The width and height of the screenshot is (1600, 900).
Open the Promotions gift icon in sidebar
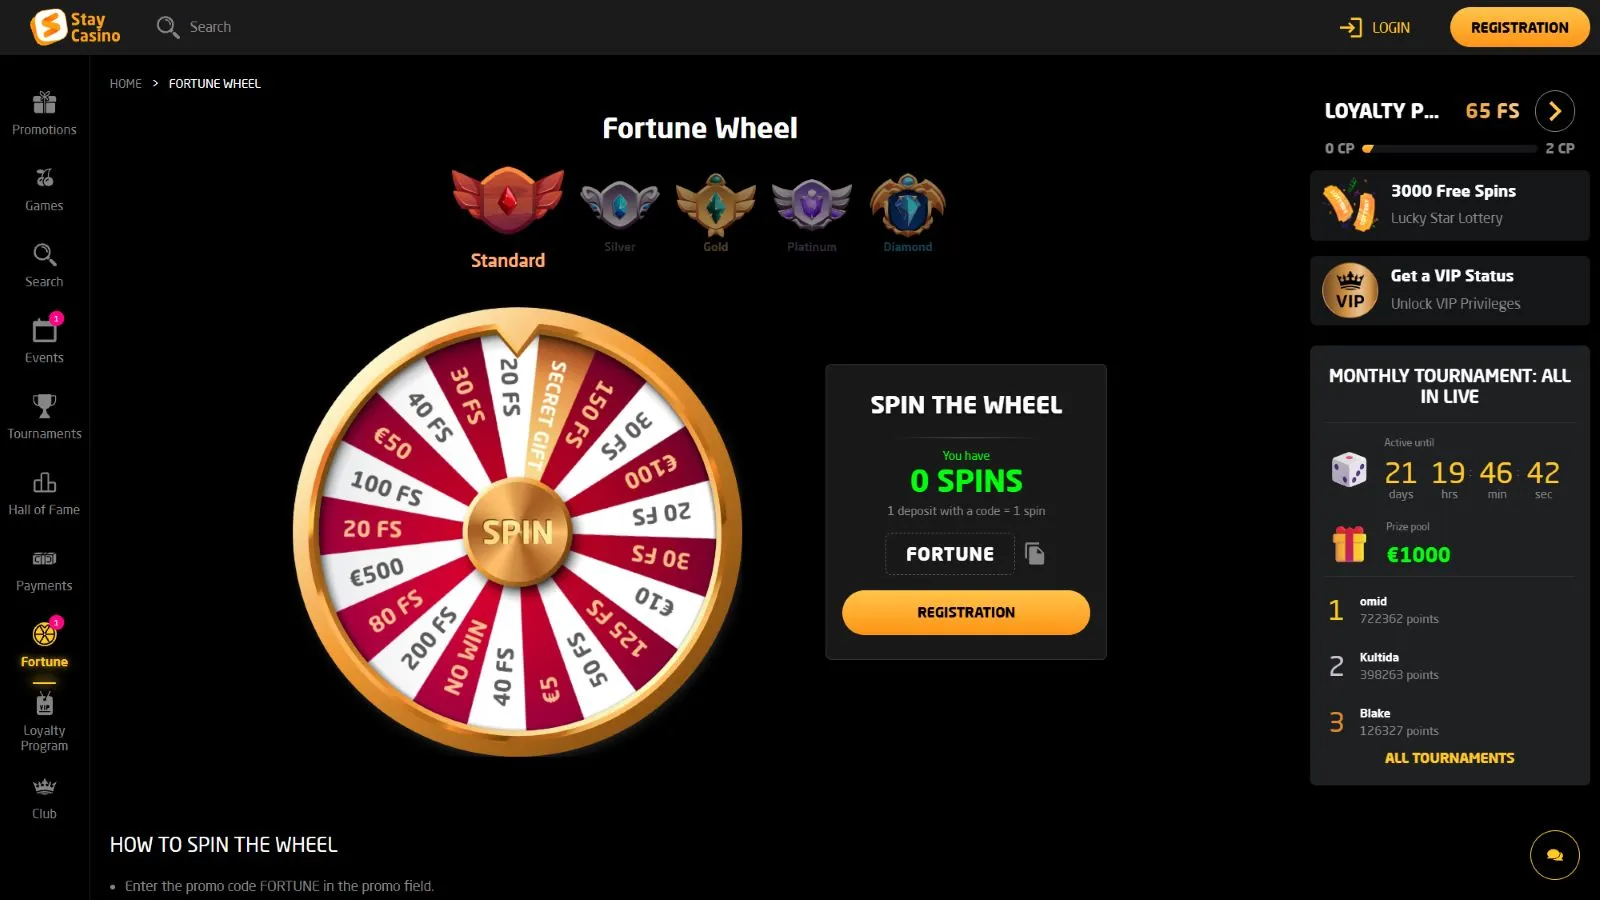click(x=44, y=103)
